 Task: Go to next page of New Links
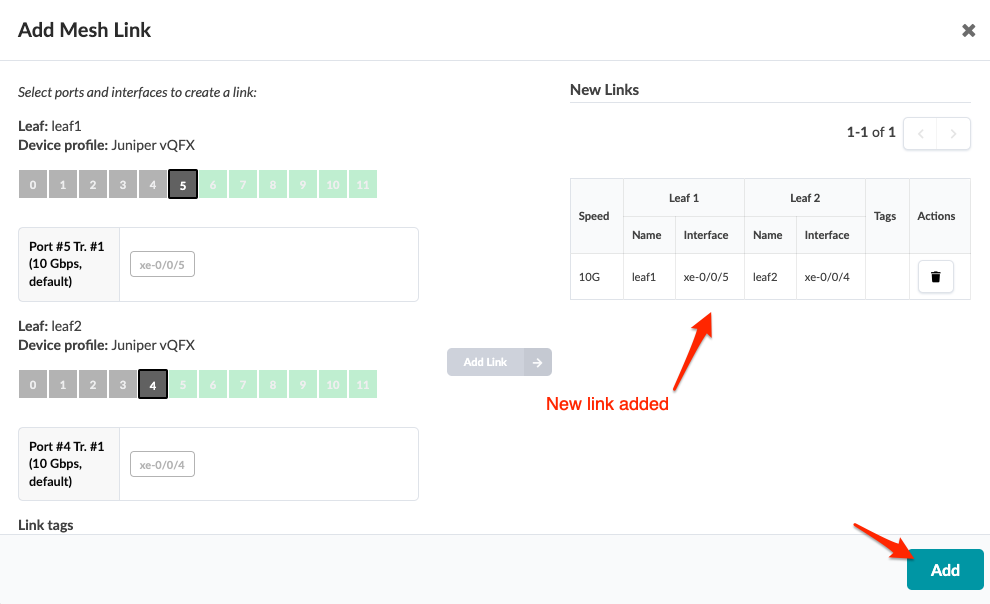(954, 133)
